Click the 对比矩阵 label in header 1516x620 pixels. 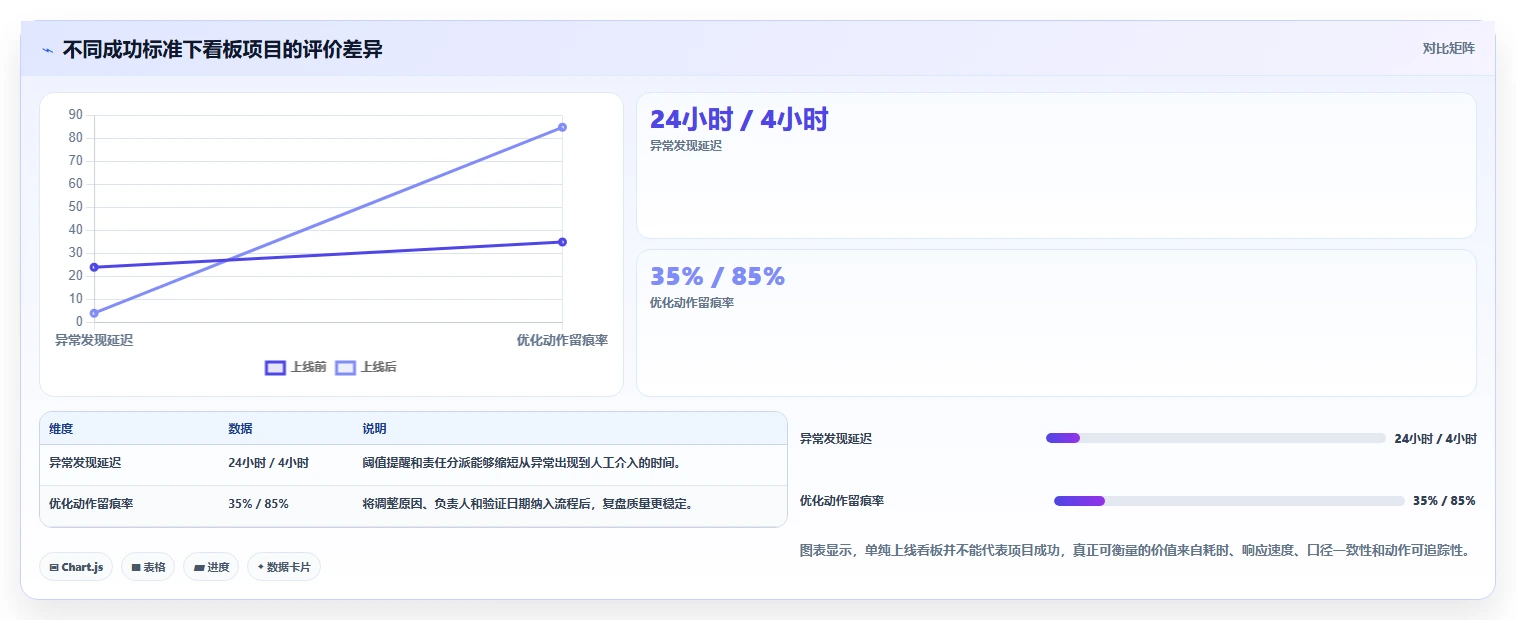coord(1448,48)
